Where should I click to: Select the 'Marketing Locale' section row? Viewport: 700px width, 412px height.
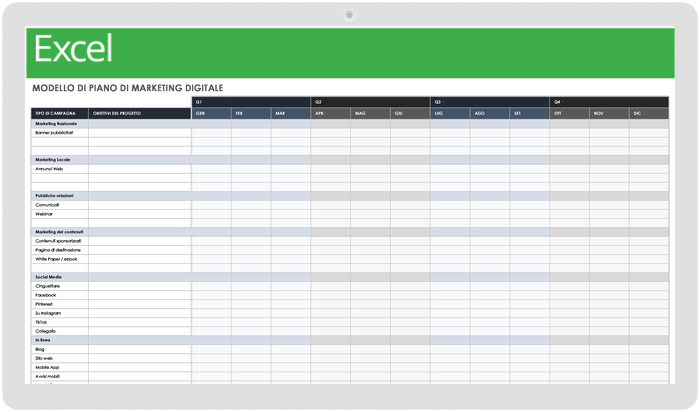[x=350, y=160]
